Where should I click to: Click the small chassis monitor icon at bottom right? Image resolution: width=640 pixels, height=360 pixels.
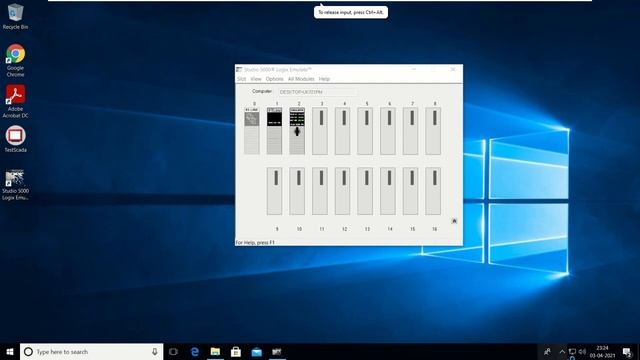(454, 221)
